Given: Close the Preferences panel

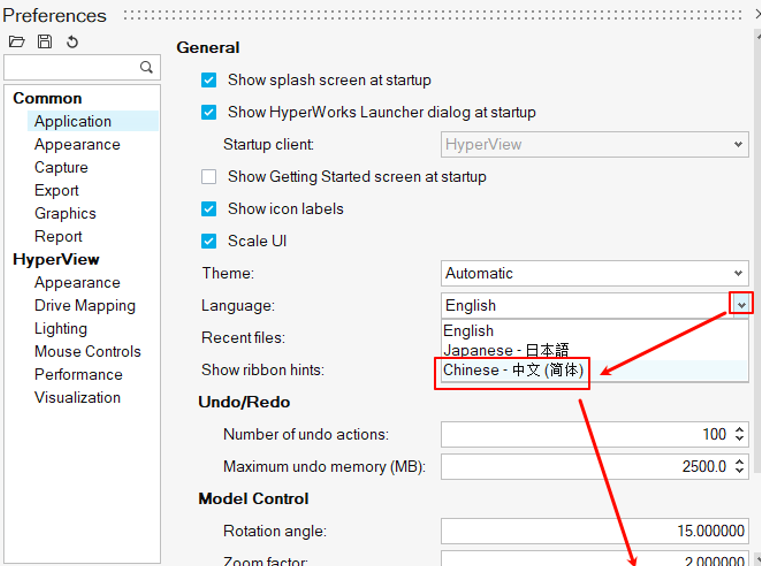Looking at the screenshot, I should (753, 15).
